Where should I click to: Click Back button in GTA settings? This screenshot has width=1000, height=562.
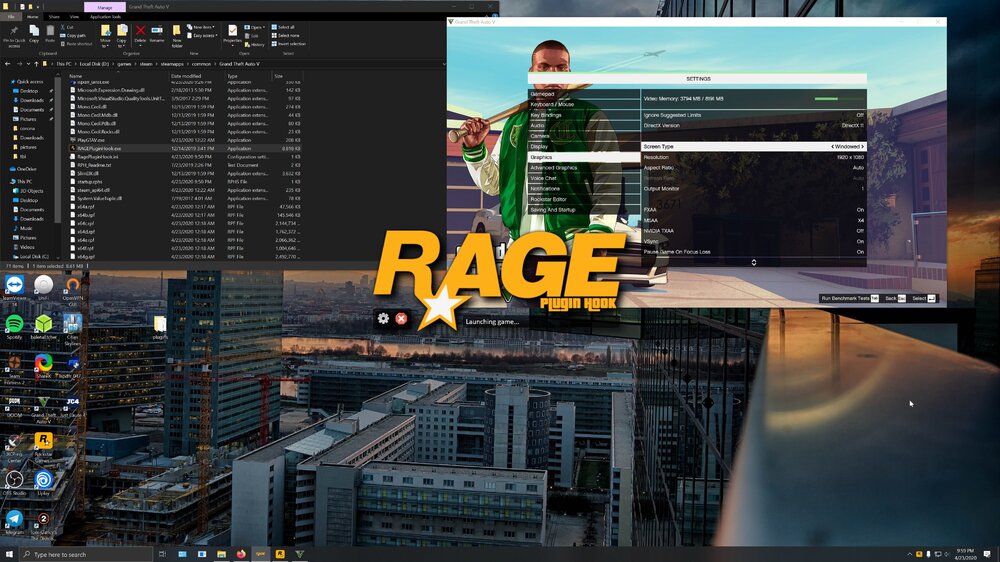pyautogui.click(x=895, y=299)
